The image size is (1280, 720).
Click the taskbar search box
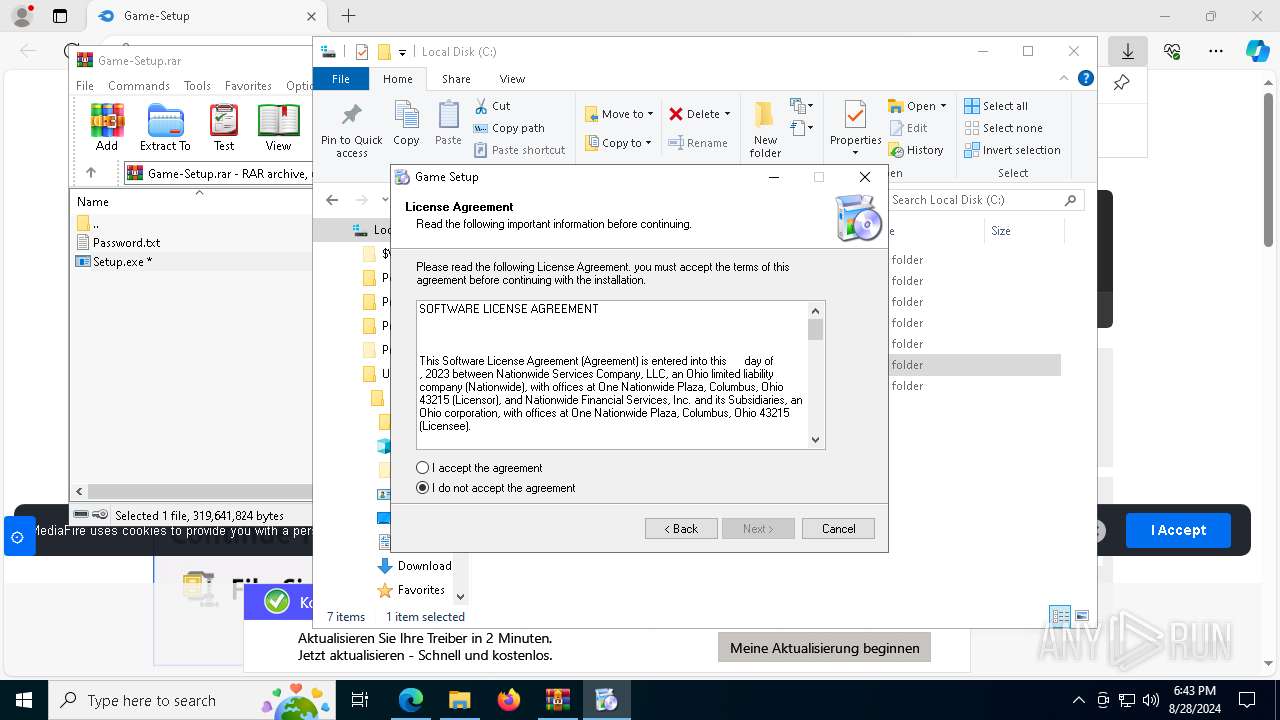pos(191,700)
